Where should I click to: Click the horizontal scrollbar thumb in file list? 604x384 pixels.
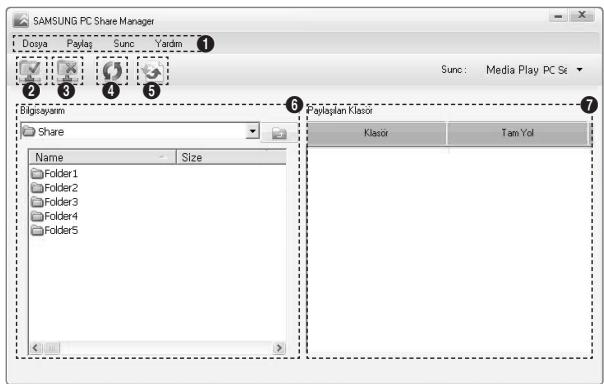[52, 348]
